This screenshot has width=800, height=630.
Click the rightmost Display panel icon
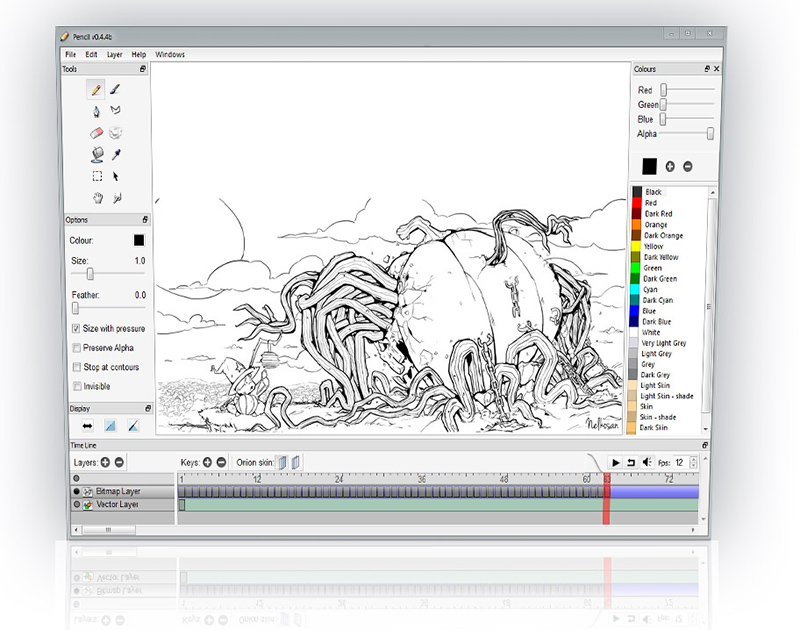pyautogui.click(x=133, y=425)
